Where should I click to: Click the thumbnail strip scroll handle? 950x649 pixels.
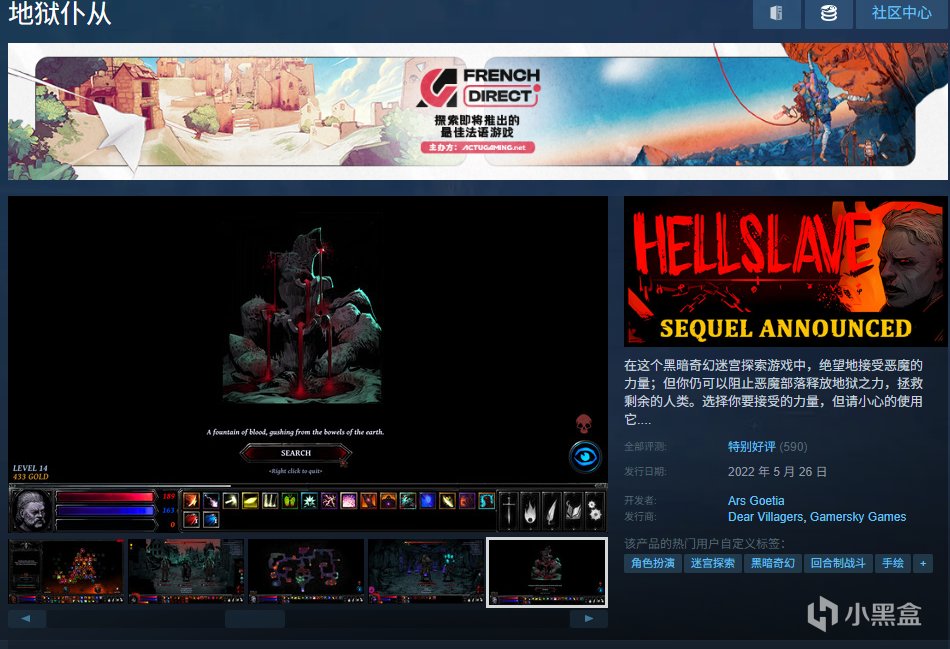[255, 619]
